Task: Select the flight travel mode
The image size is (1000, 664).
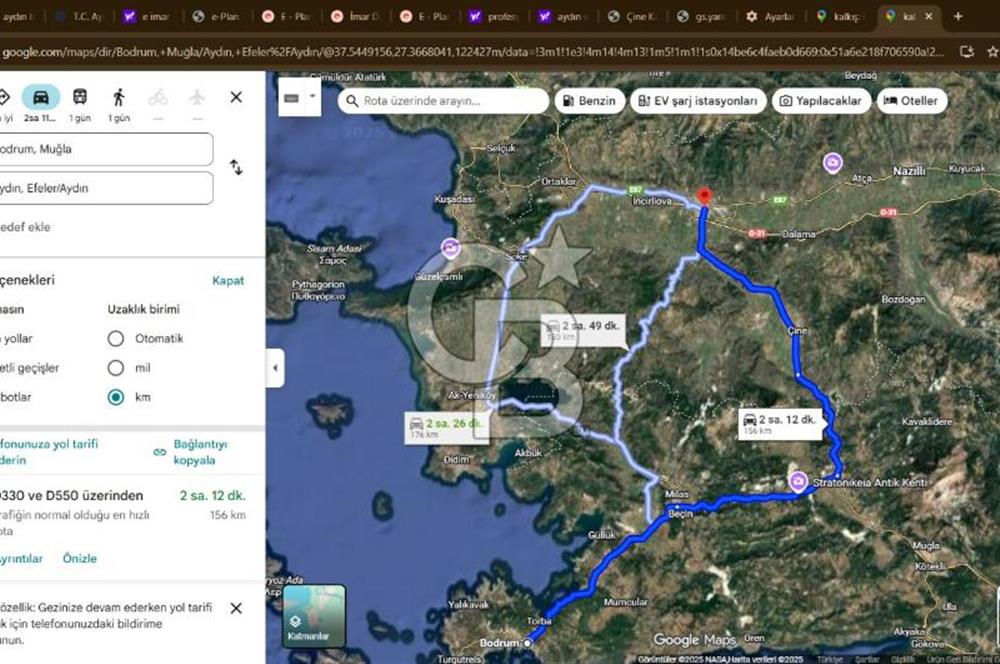Action: coord(197,97)
